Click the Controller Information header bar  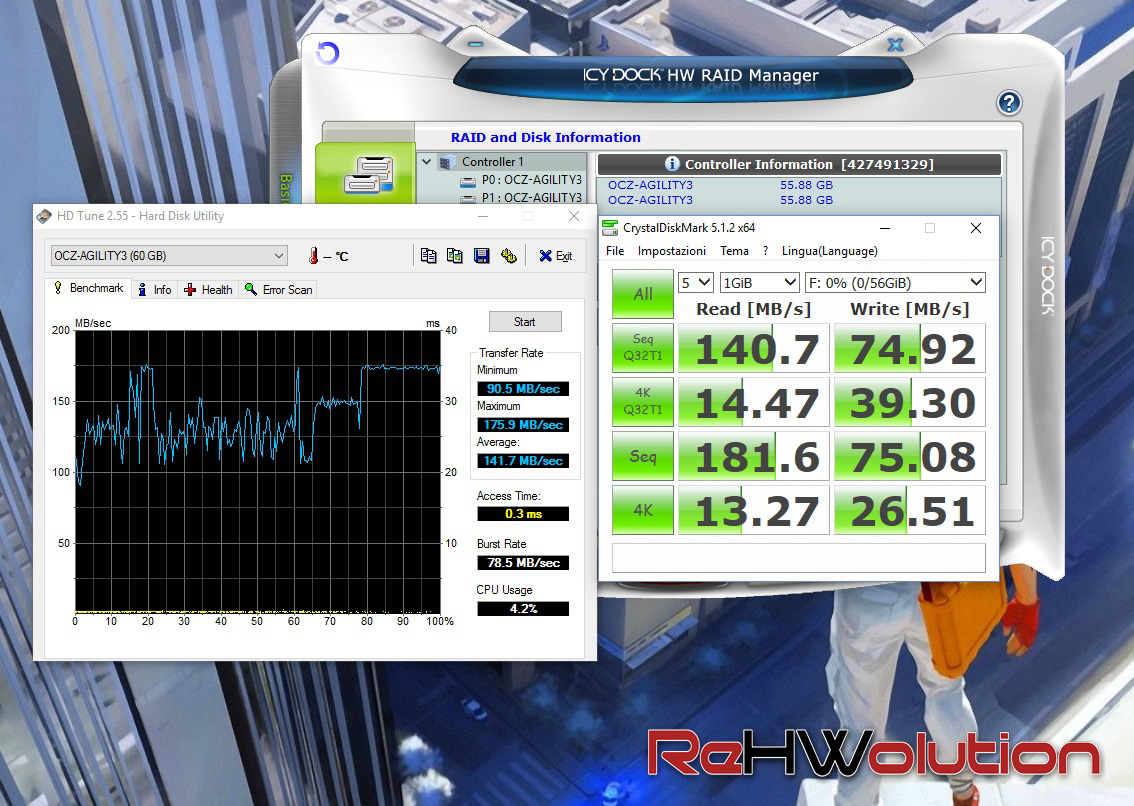(x=799, y=164)
